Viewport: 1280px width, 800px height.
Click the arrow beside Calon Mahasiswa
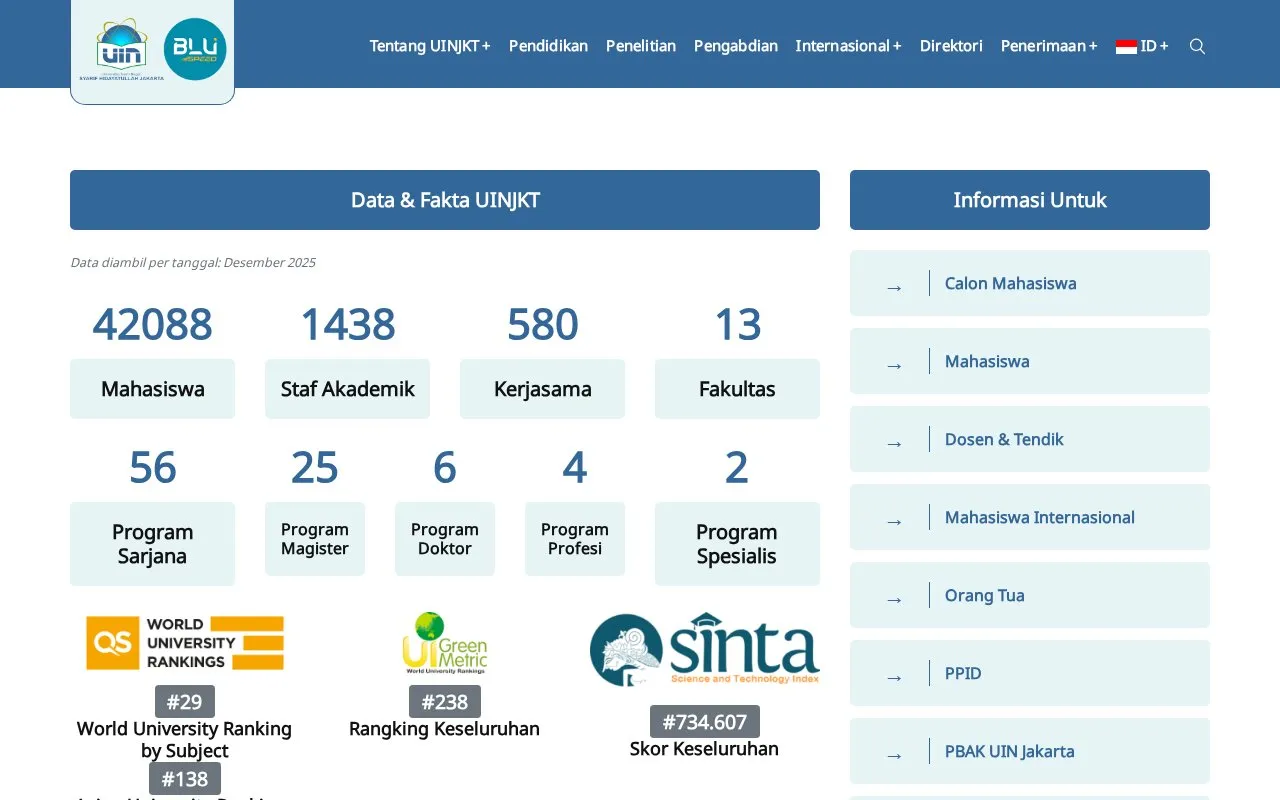click(894, 288)
